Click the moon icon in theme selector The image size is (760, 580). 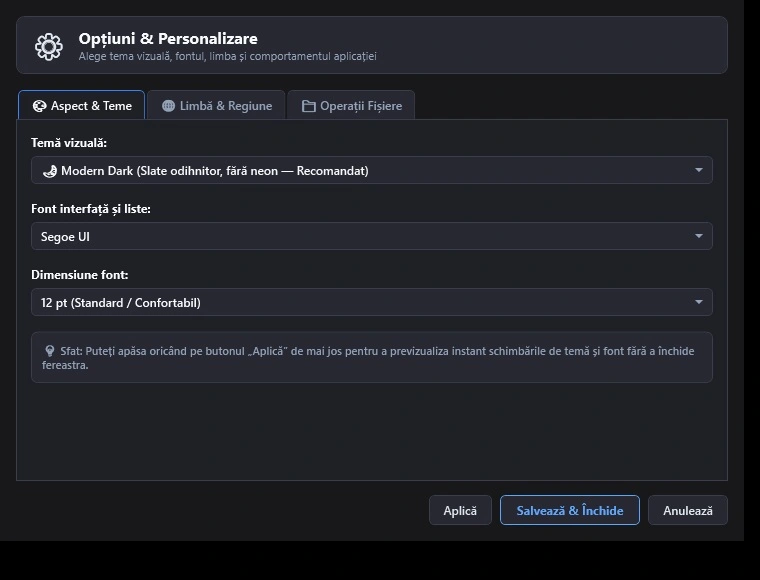click(x=50, y=171)
